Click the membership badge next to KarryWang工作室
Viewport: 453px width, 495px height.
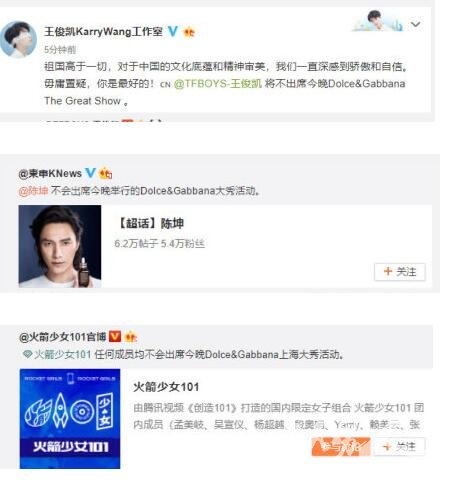[x=189, y=32]
